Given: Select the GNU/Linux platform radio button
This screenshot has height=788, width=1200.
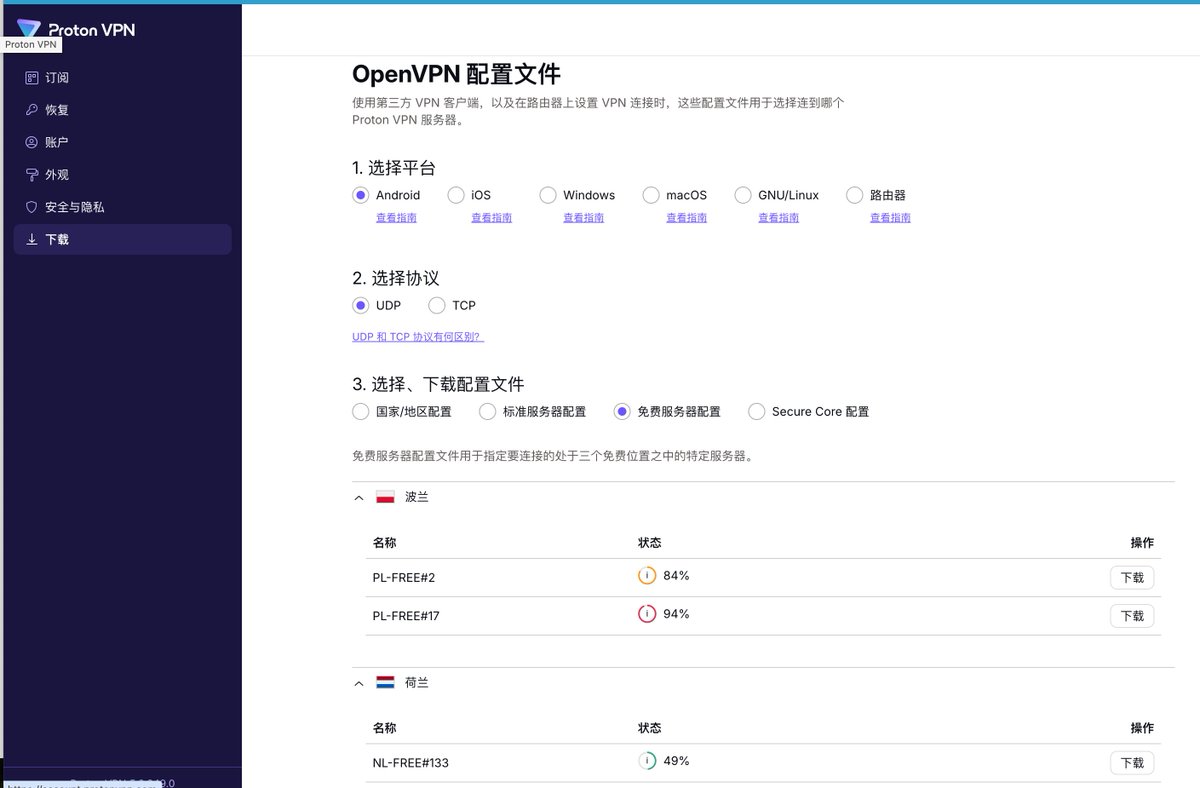Looking at the screenshot, I should click(x=743, y=195).
